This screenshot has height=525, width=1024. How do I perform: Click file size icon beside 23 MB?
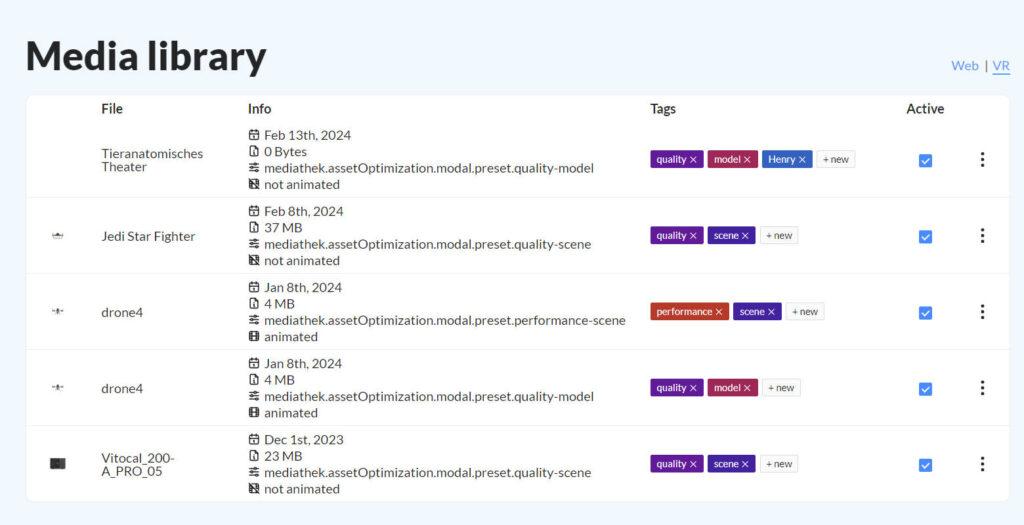coord(254,456)
